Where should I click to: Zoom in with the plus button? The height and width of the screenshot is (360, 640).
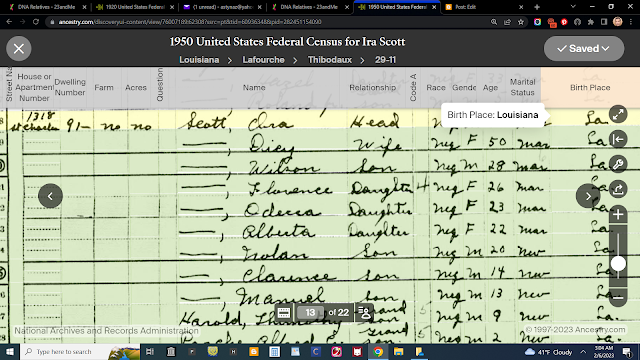618,214
